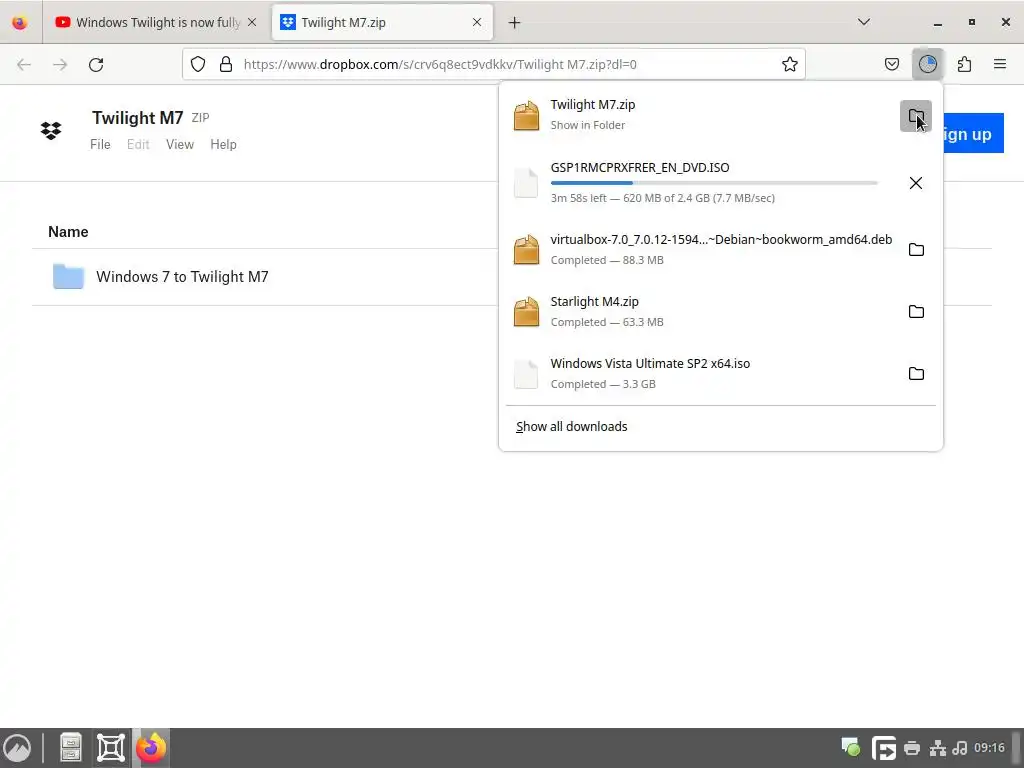Show virtualbox deb file in folder
Screen dimensions: 1024x768
tap(916, 249)
